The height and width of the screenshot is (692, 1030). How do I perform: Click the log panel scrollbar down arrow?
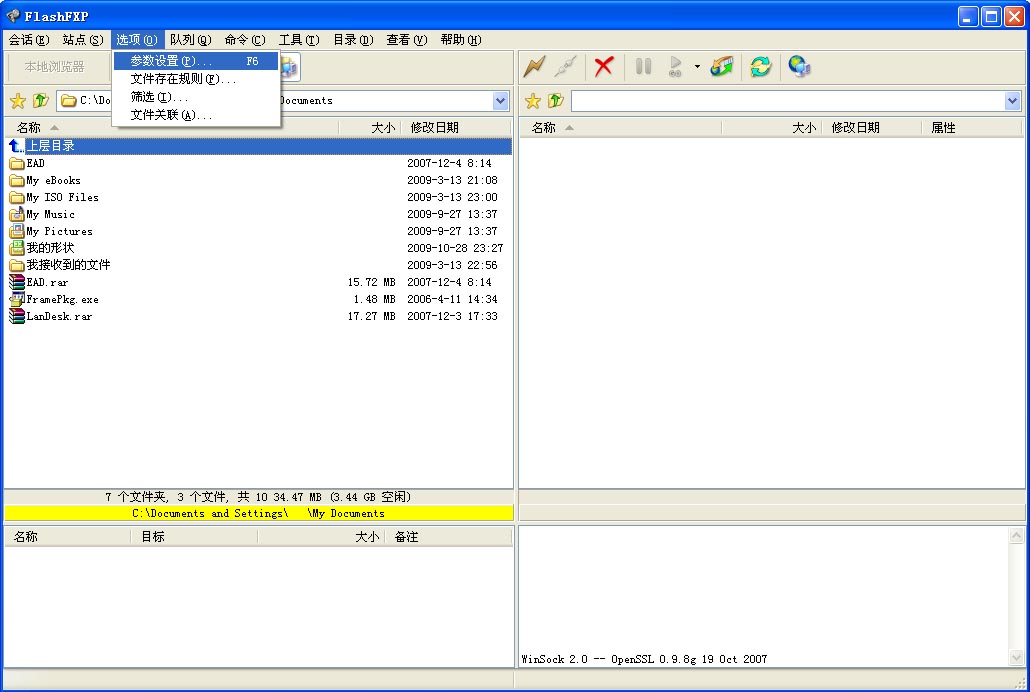1016,657
